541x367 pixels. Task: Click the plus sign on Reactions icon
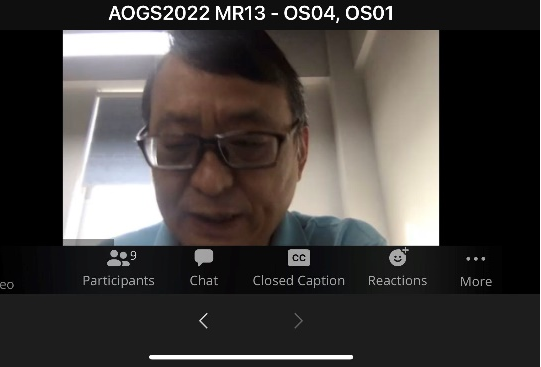[x=405, y=250]
